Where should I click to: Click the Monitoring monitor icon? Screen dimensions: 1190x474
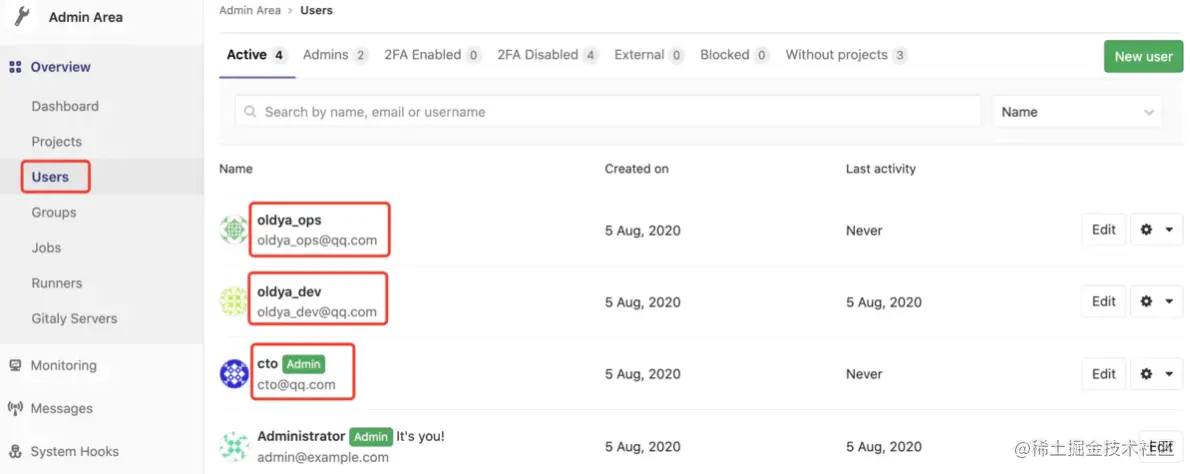click(x=15, y=366)
